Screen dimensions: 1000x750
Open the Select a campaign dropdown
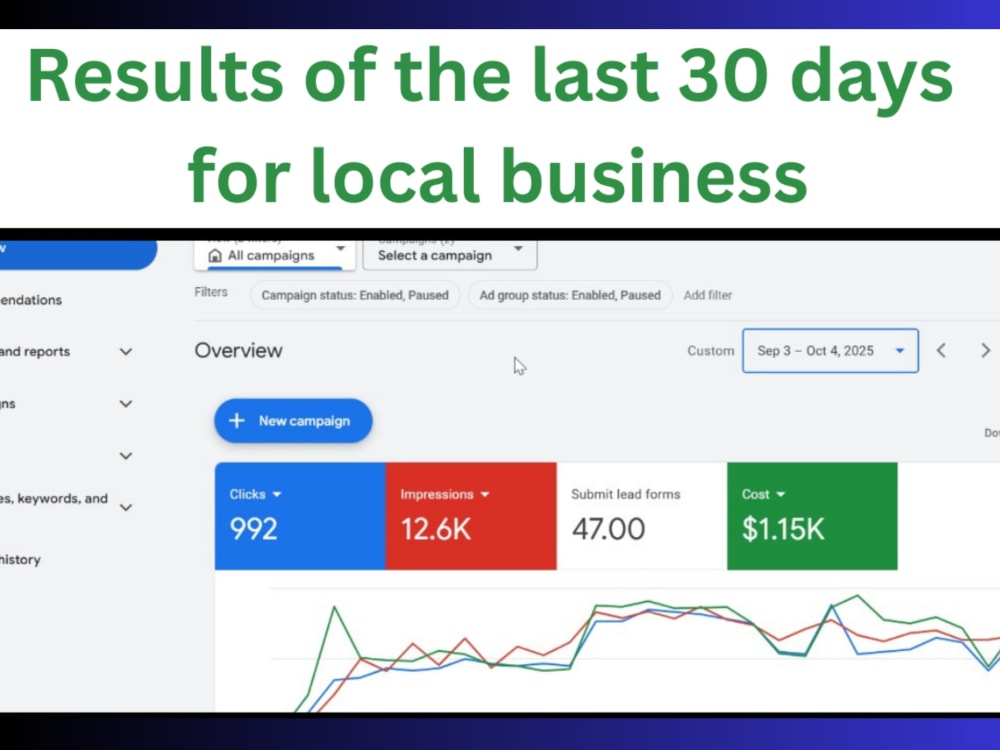450,255
